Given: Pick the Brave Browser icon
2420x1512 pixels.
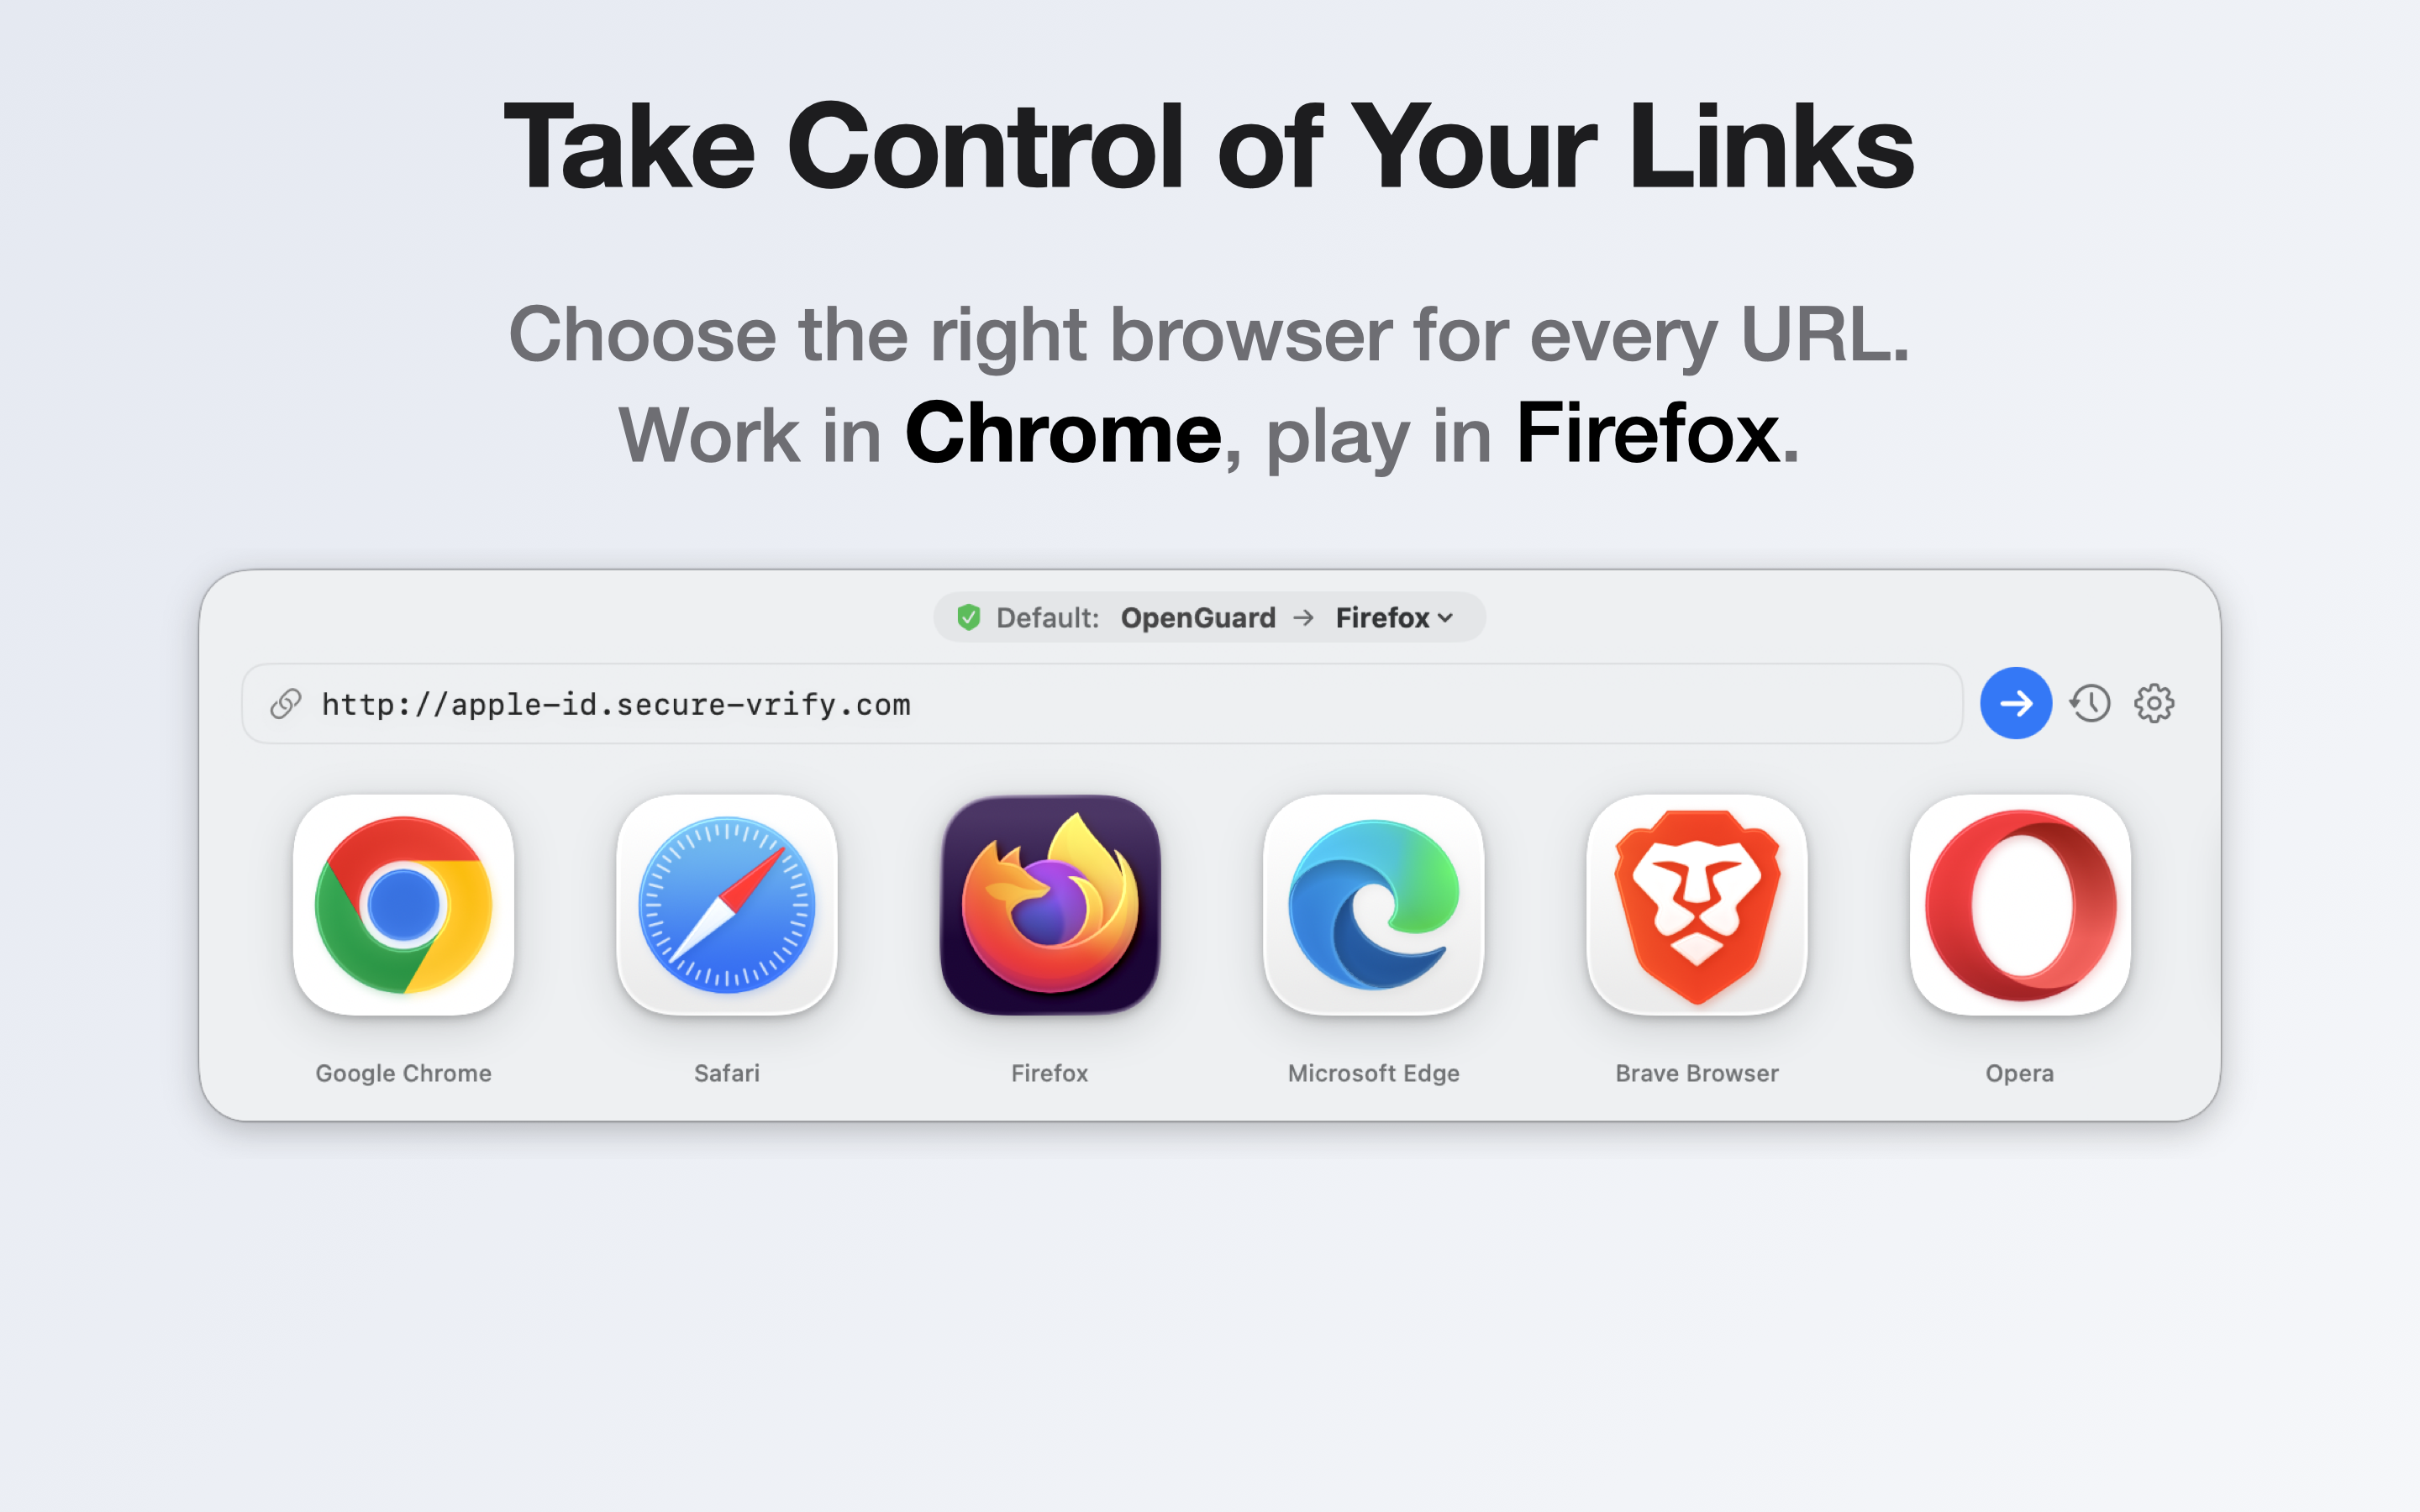Looking at the screenshot, I should pyautogui.click(x=1697, y=905).
